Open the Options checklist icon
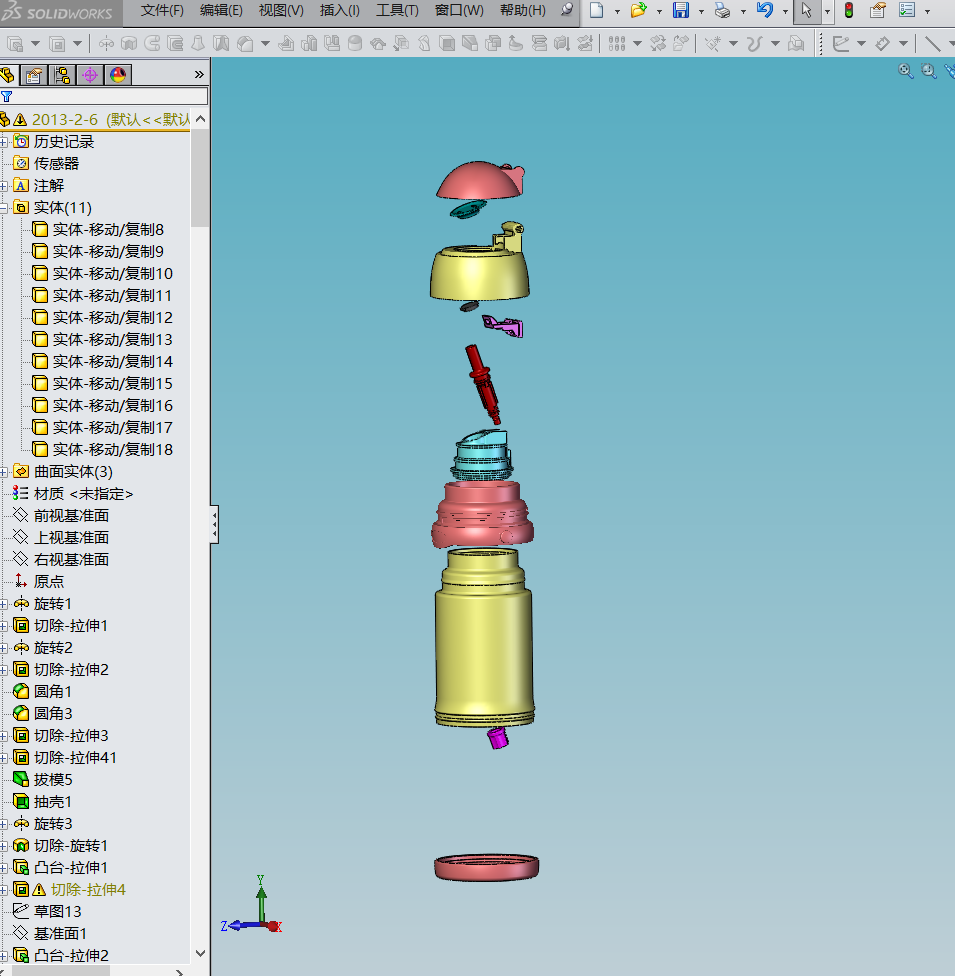The width and height of the screenshot is (955, 976). (x=907, y=11)
